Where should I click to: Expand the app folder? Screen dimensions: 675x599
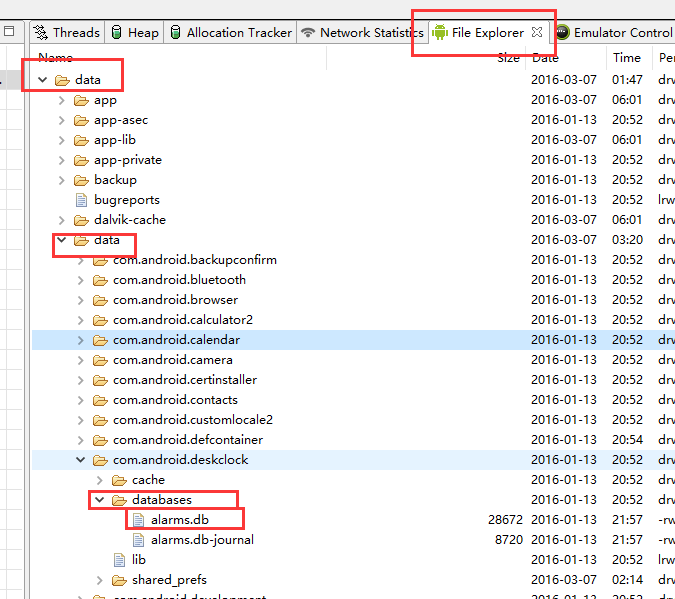click(62, 100)
